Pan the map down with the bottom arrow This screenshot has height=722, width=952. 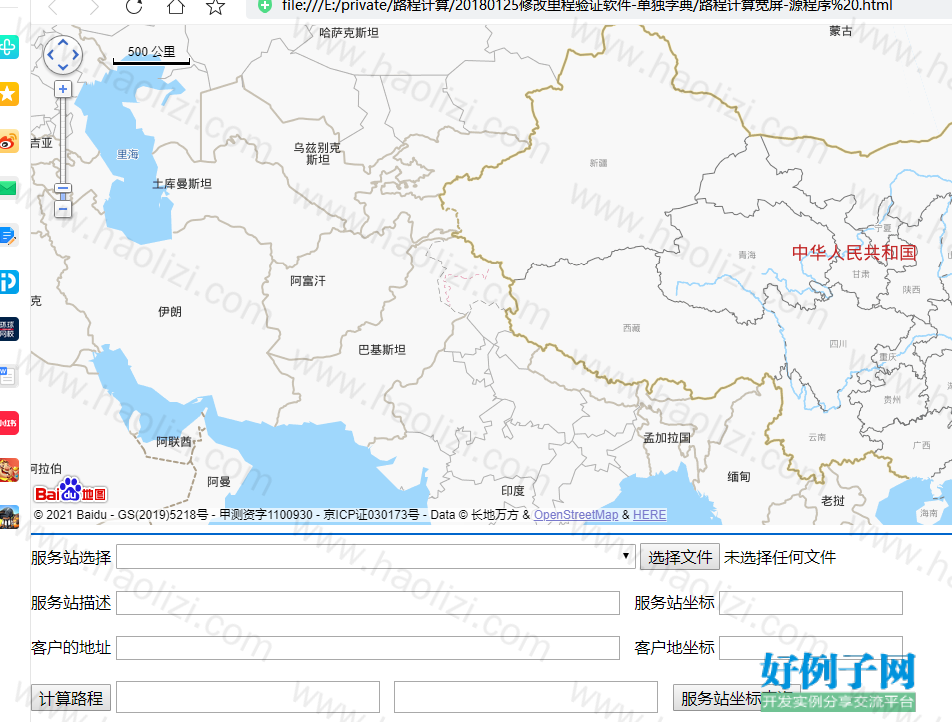(x=63, y=67)
